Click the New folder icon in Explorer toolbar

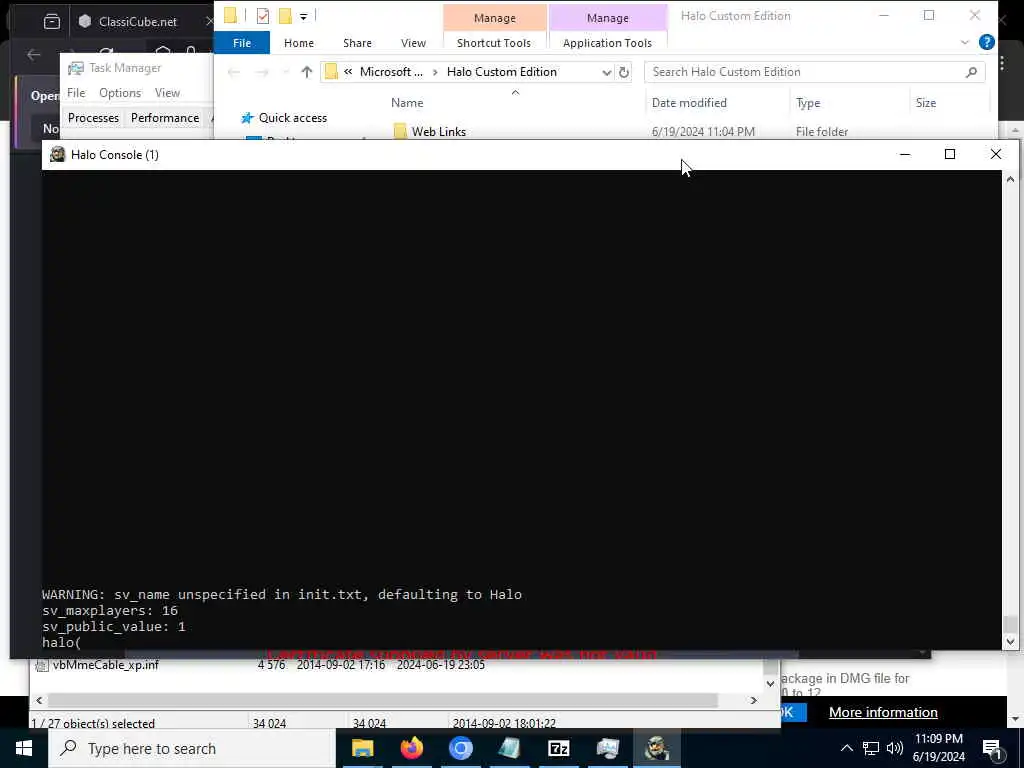tap(285, 16)
